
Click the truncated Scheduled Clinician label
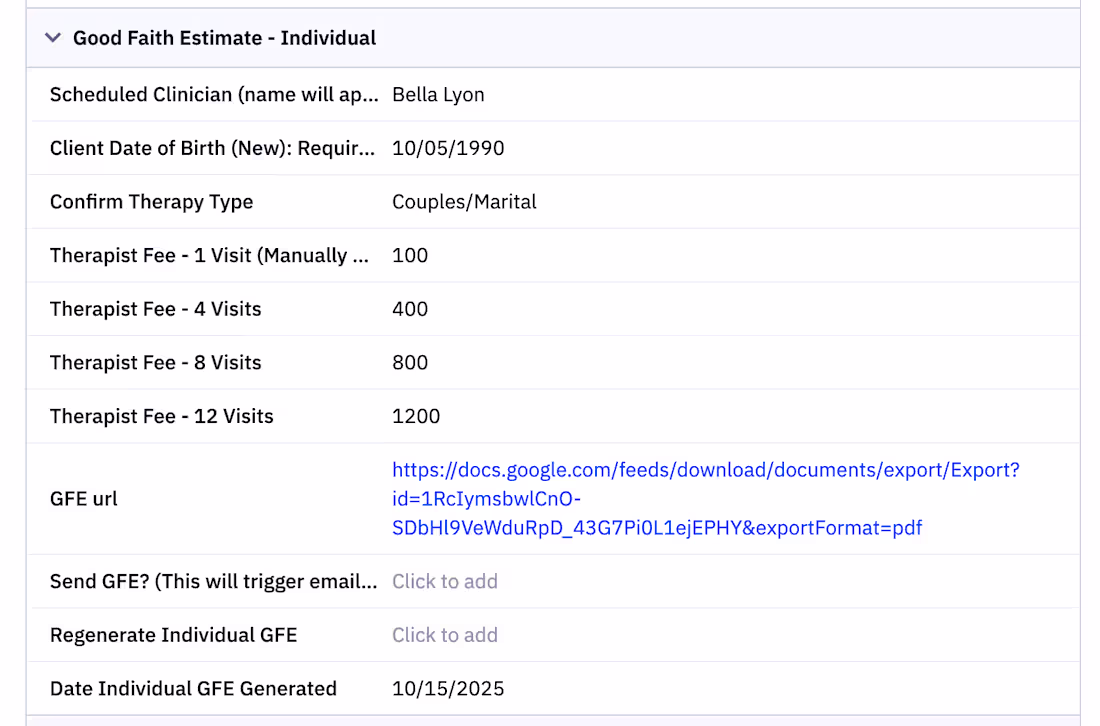click(213, 94)
